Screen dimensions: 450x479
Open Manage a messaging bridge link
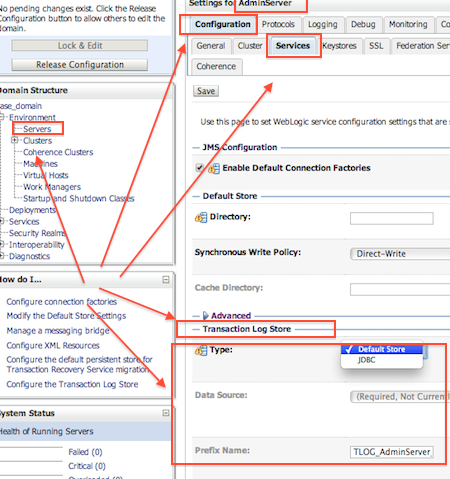click(x=58, y=331)
